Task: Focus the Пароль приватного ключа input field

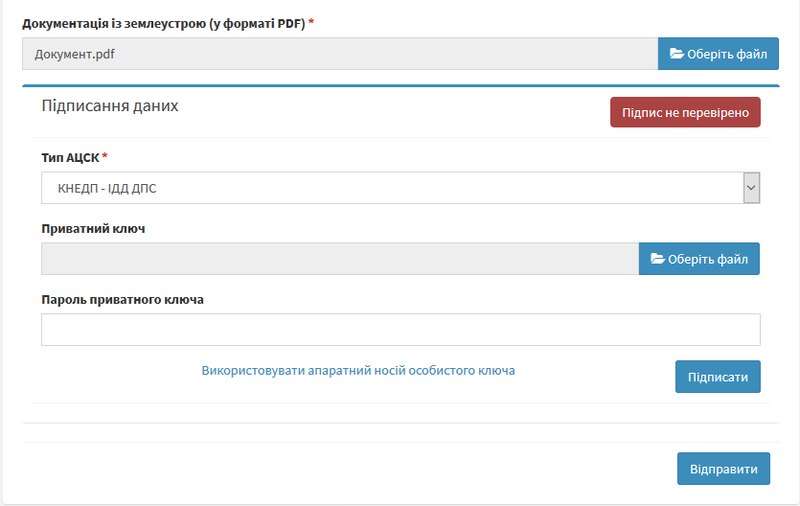Action: (x=400, y=330)
